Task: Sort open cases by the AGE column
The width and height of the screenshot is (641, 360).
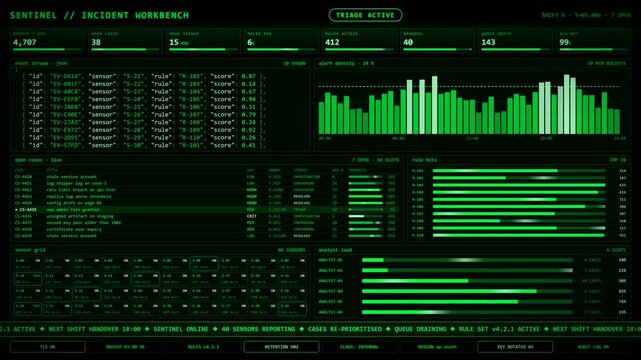Action: pos(338,170)
